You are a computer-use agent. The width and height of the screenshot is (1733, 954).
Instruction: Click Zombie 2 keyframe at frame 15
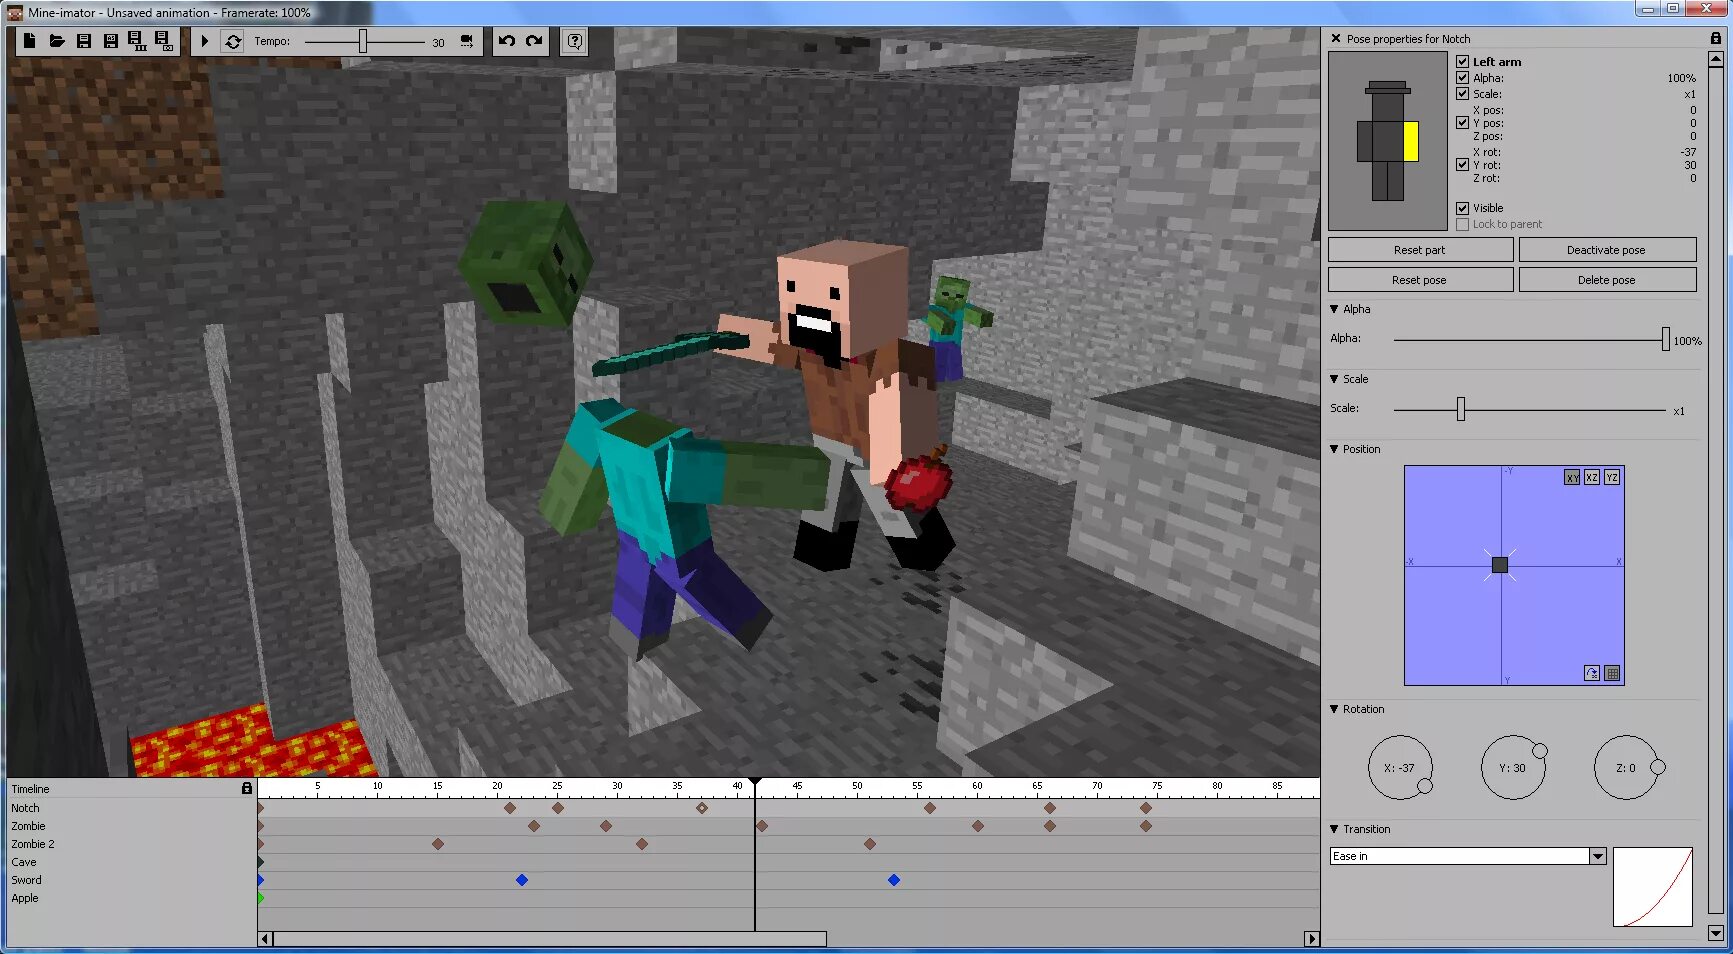pos(438,844)
